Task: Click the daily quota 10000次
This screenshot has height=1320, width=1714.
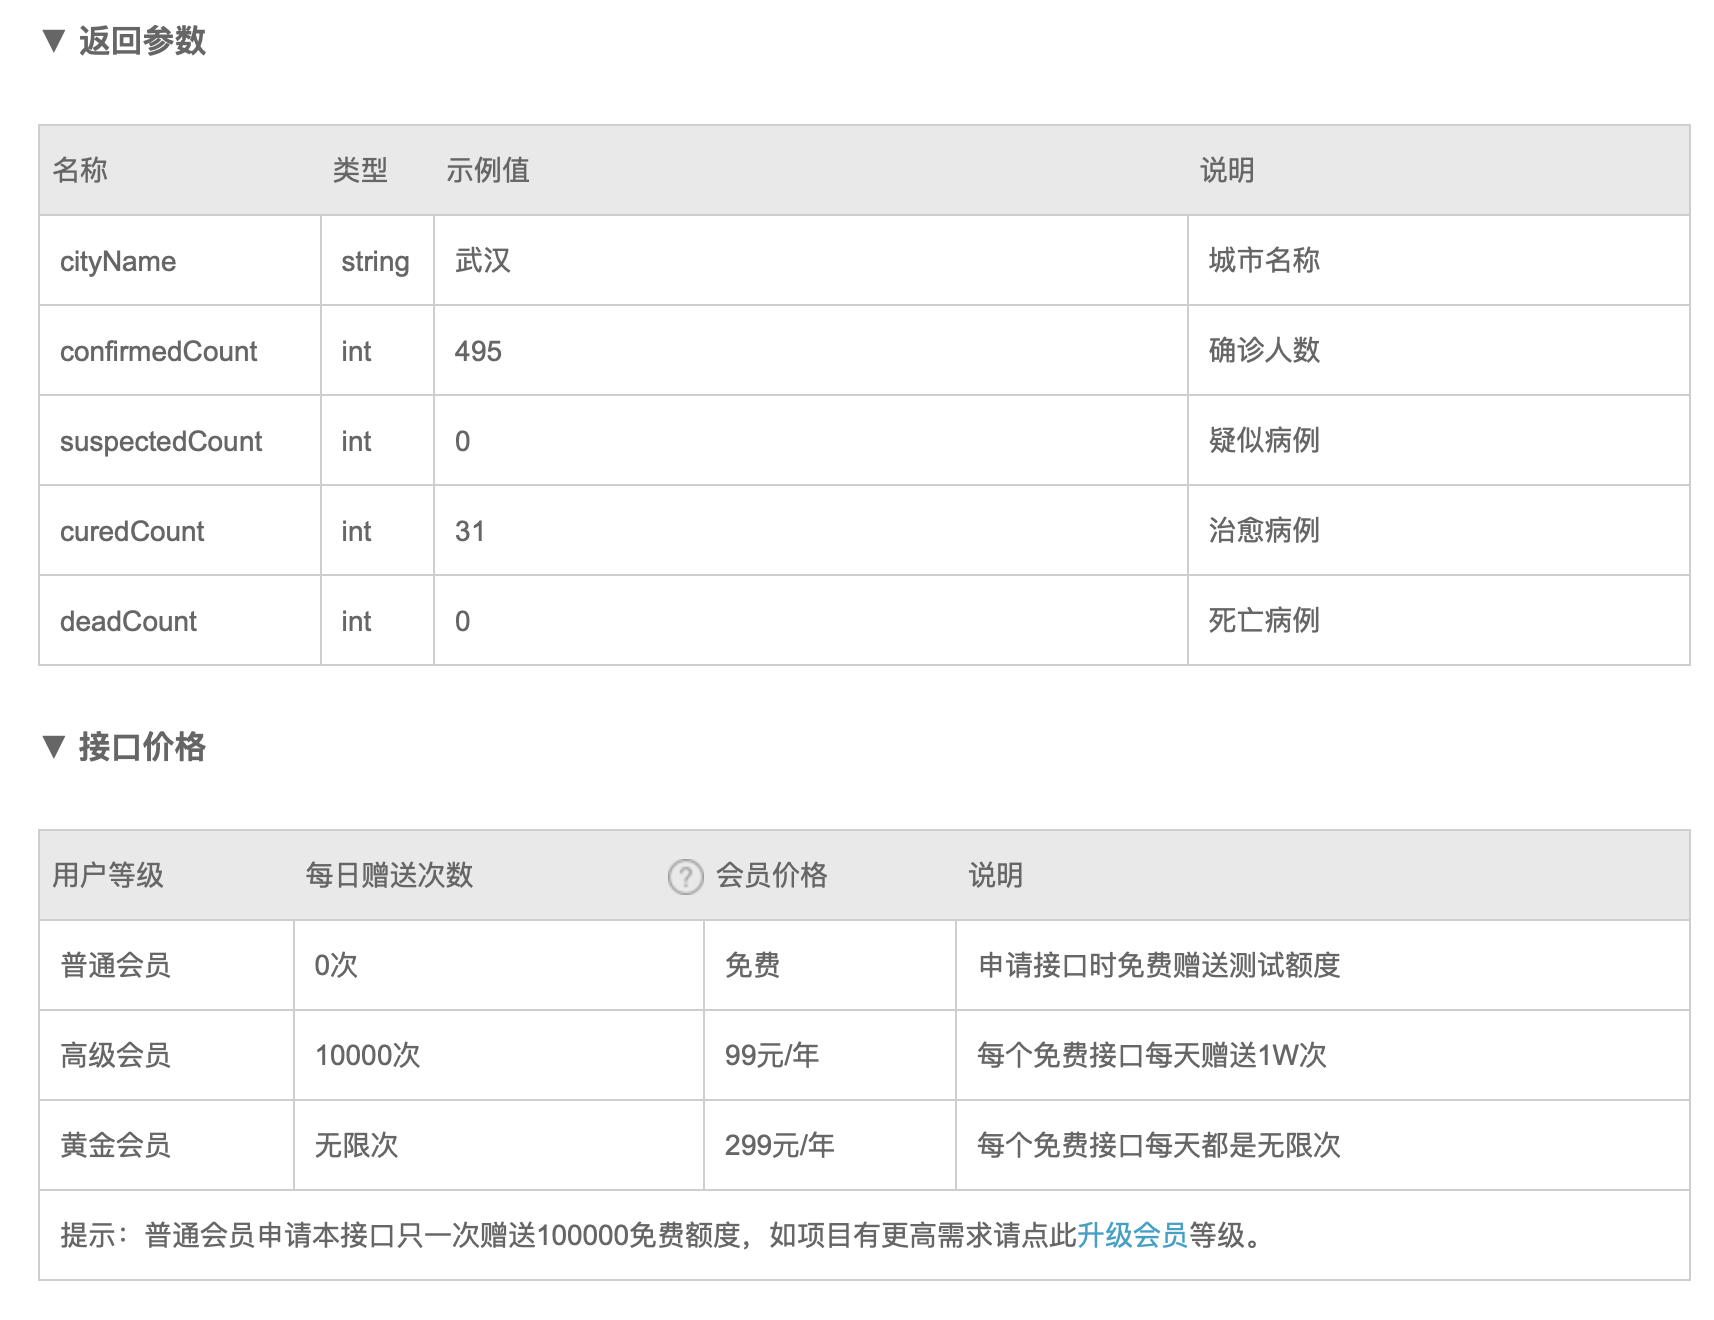Action: tap(368, 1055)
